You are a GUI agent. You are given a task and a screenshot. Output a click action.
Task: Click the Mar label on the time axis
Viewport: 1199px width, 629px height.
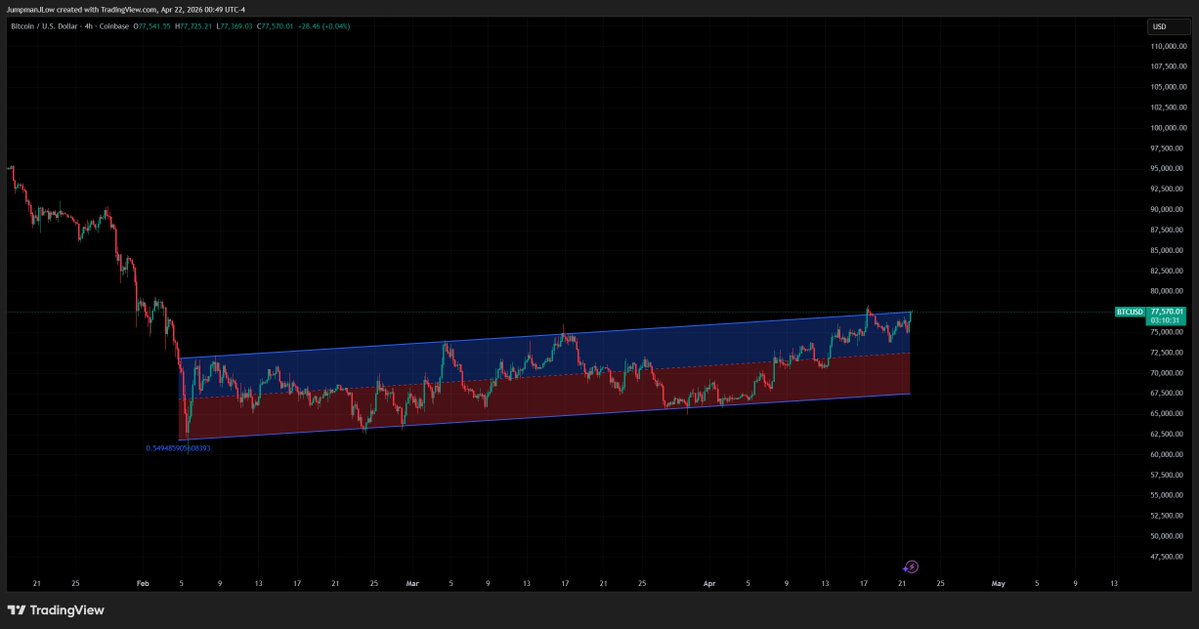[x=412, y=582]
